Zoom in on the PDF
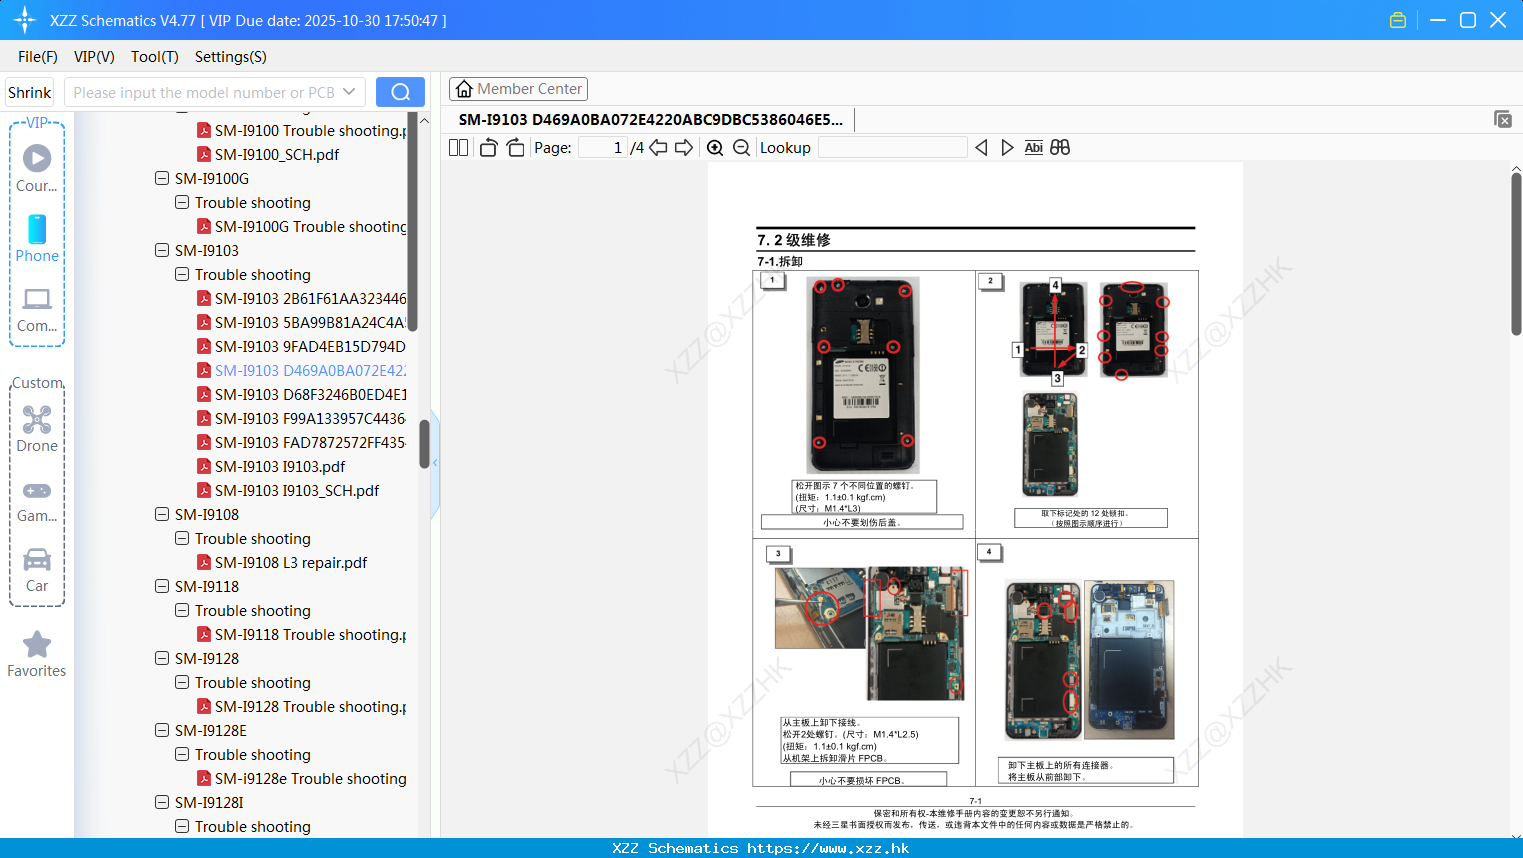This screenshot has height=858, width=1523. [715, 147]
